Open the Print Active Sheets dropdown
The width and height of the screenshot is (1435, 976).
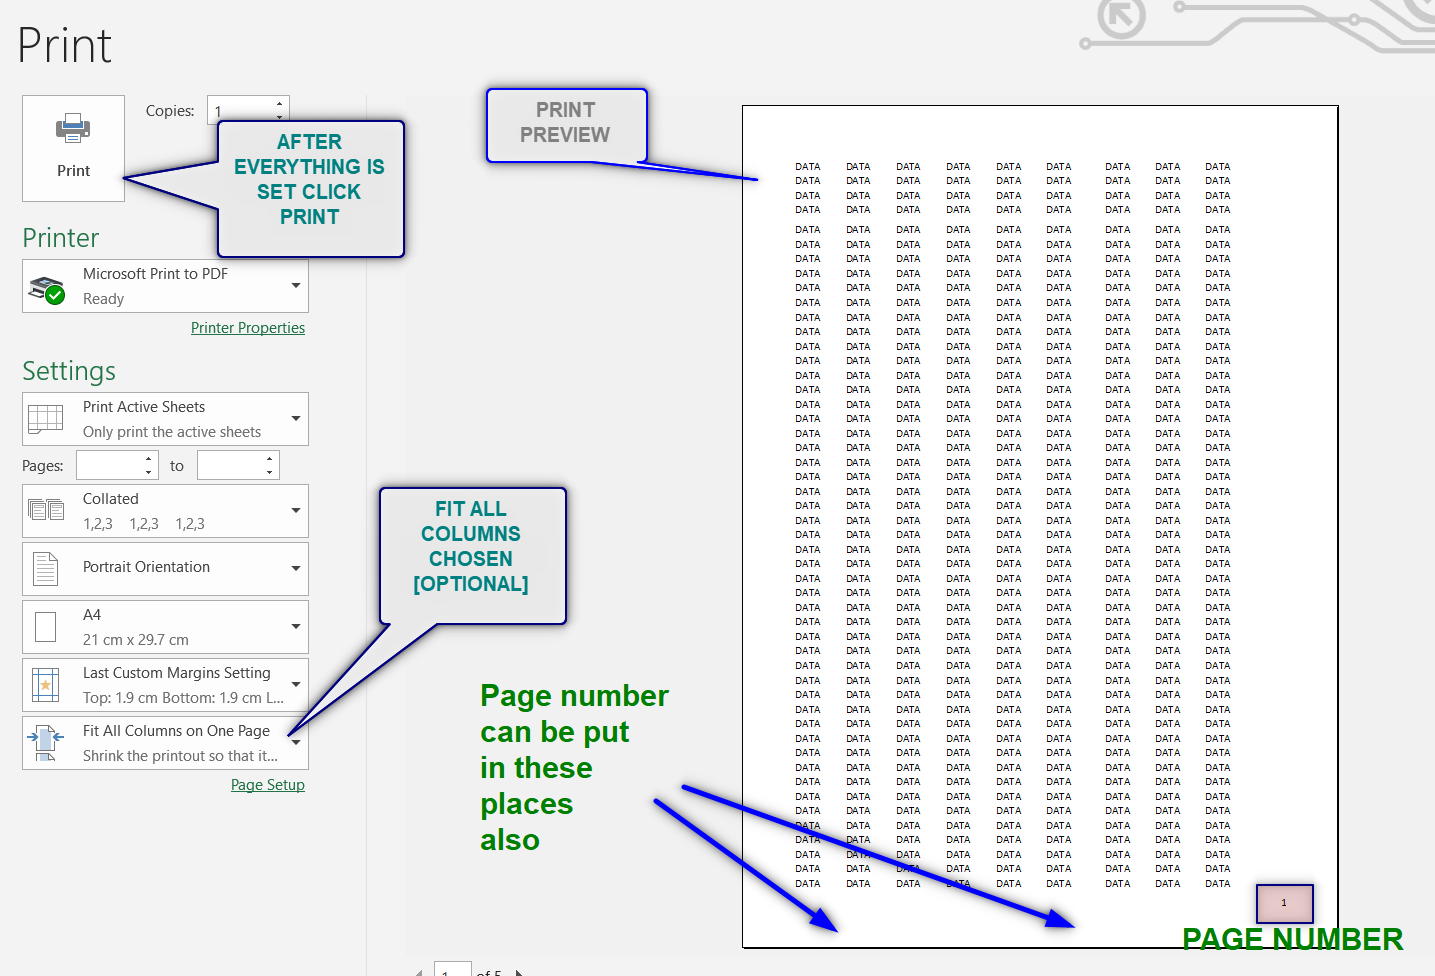click(165, 419)
